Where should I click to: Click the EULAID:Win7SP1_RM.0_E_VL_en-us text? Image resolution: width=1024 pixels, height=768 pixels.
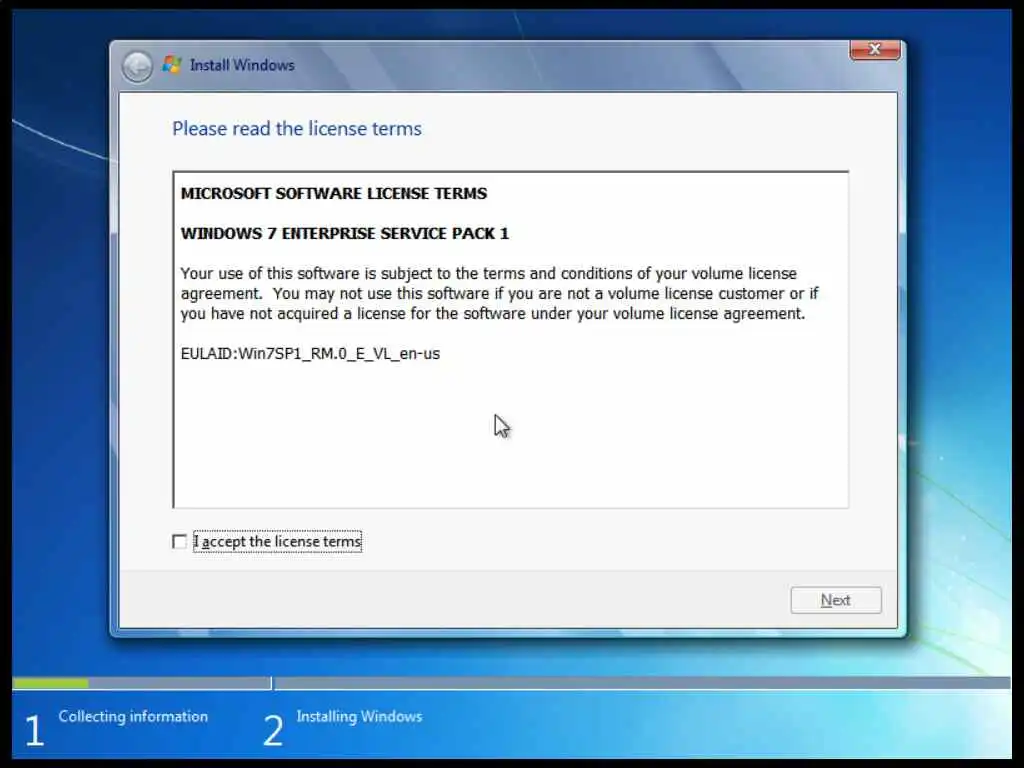[x=310, y=354]
